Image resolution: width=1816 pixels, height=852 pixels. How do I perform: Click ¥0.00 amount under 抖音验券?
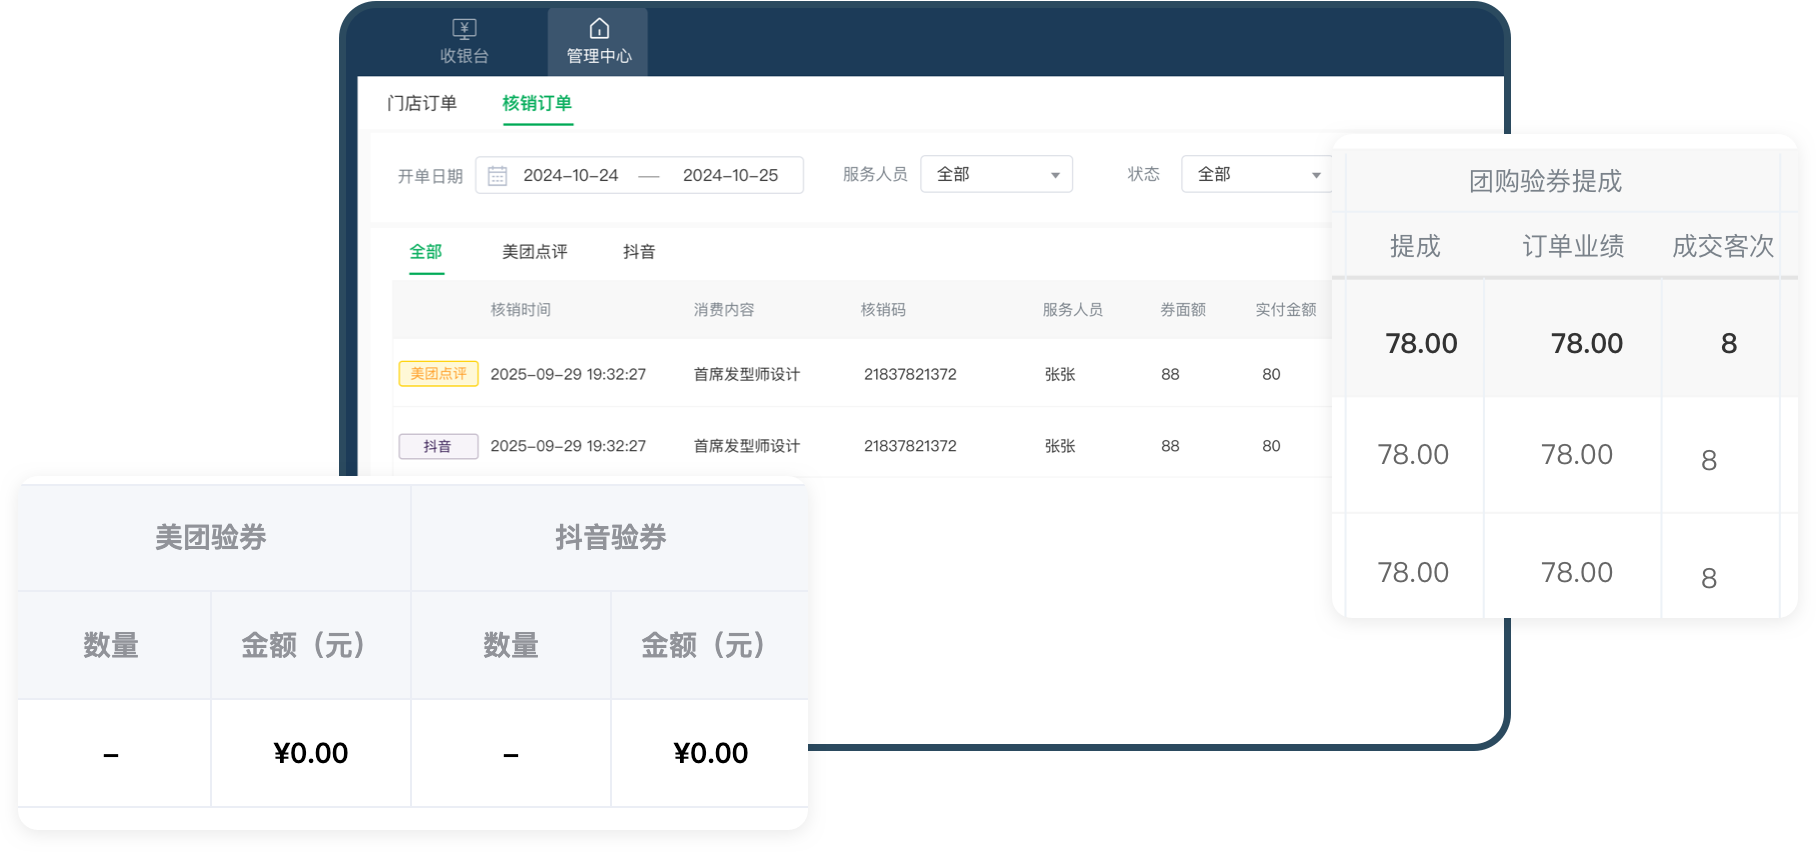[711, 753]
